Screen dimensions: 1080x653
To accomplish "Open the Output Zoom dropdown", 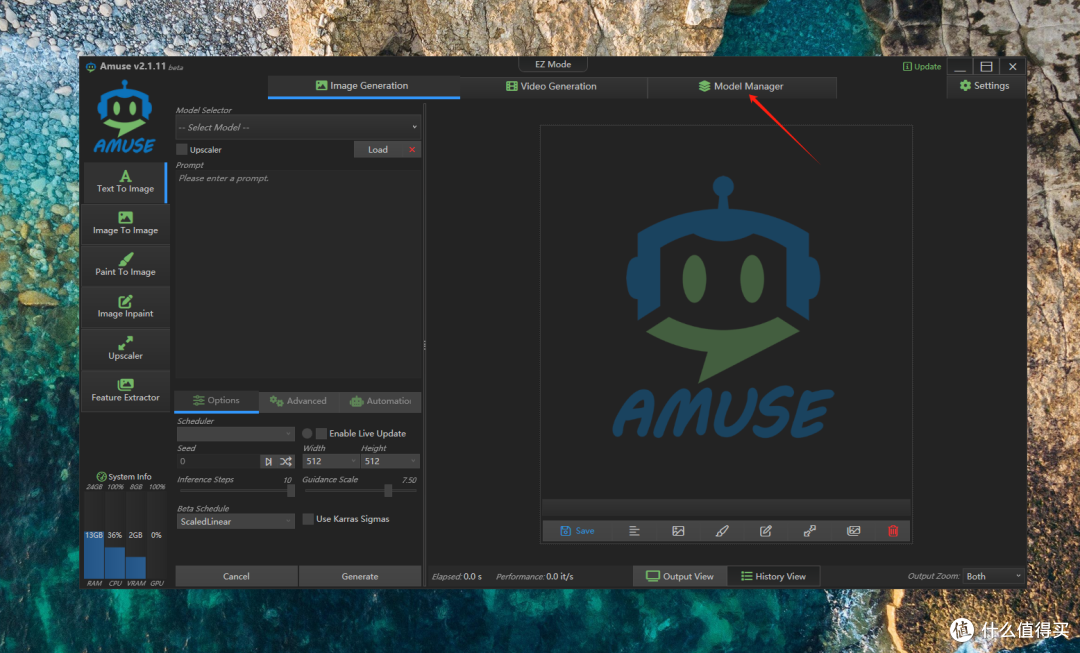I will click(993, 576).
